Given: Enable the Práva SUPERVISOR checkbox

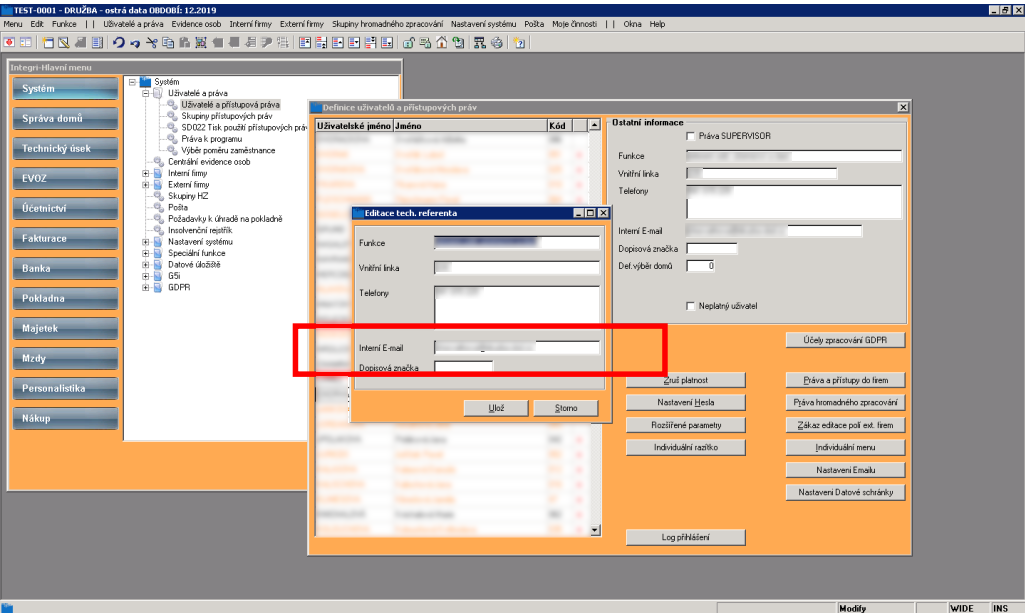Looking at the screenshot, I should (690, 136).
